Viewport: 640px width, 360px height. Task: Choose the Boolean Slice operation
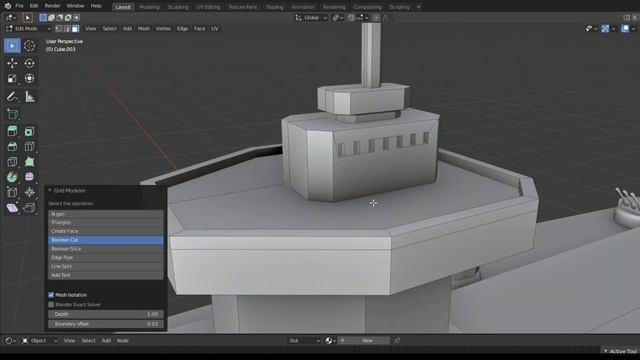[106, 249]
